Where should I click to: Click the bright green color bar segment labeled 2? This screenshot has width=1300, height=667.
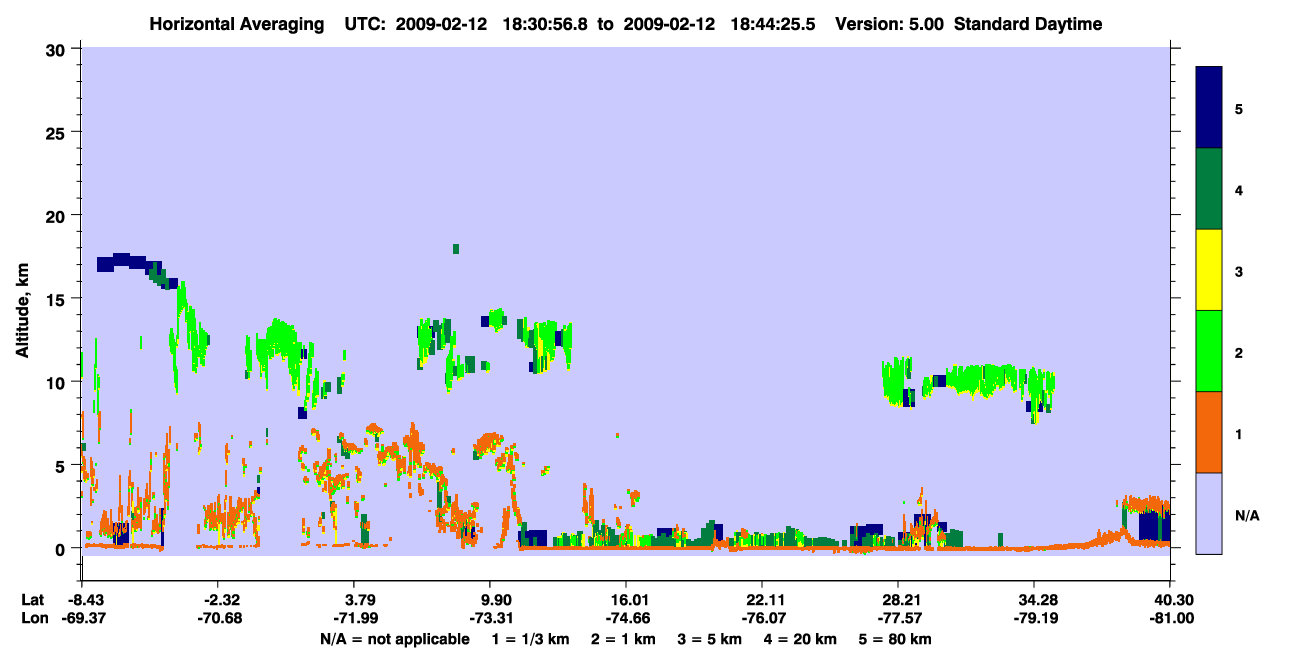(x=1209, y=351)
